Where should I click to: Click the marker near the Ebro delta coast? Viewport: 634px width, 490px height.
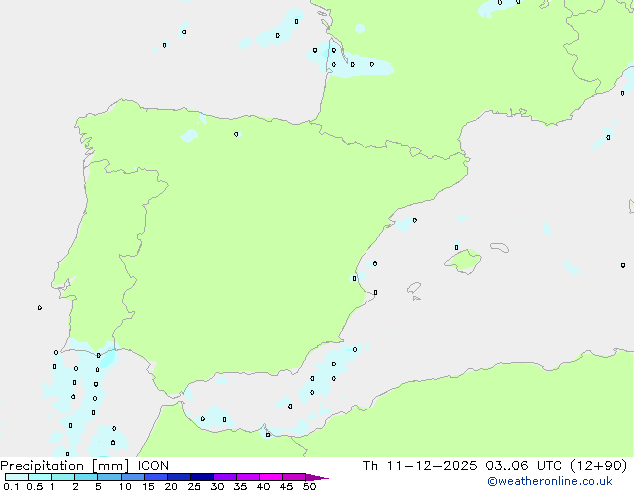point(414,220)
